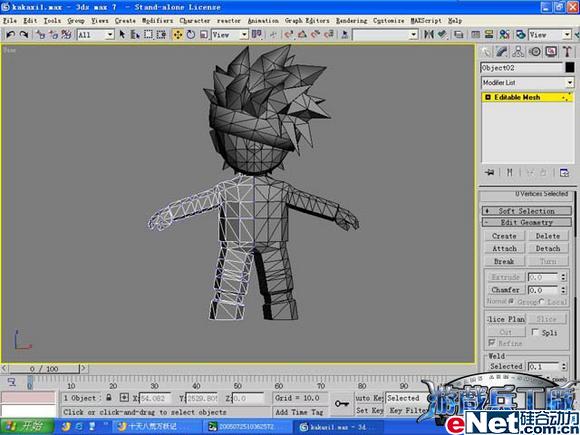Expand the Editable Mesh sub-object tree
This screenshot has height=435, width=580.
click(488, 97)
